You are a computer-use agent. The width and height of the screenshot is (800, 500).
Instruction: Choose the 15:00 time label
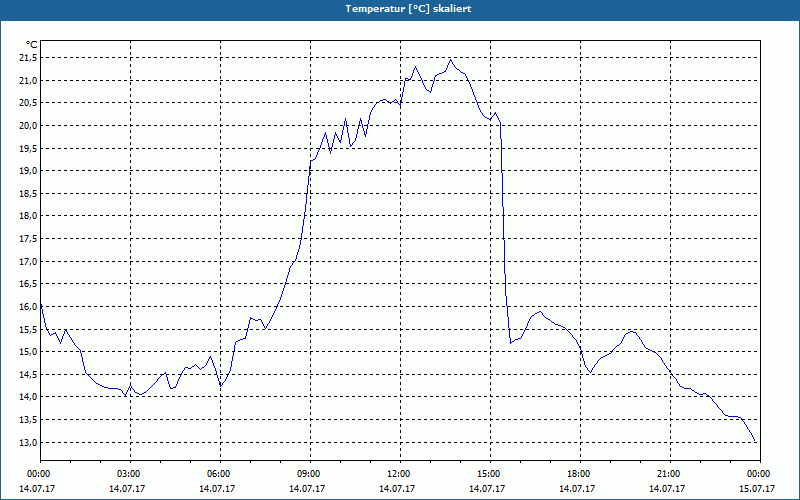[490, 474]
